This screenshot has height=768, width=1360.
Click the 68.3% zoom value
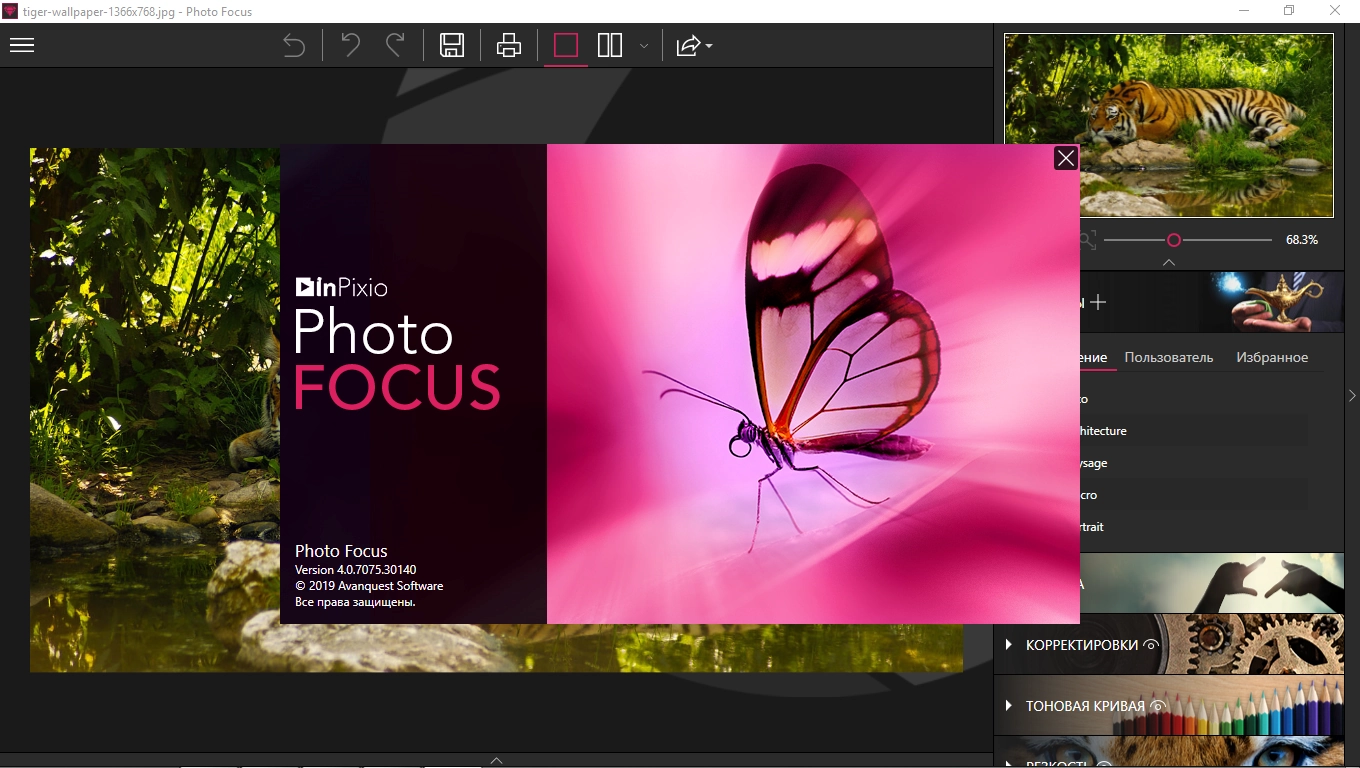pyautogui.click(x=1302, y=240)
